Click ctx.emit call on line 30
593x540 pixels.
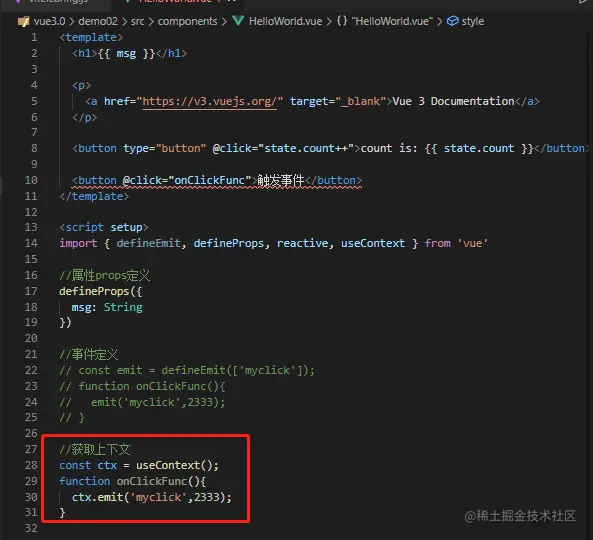click(152, 497)
